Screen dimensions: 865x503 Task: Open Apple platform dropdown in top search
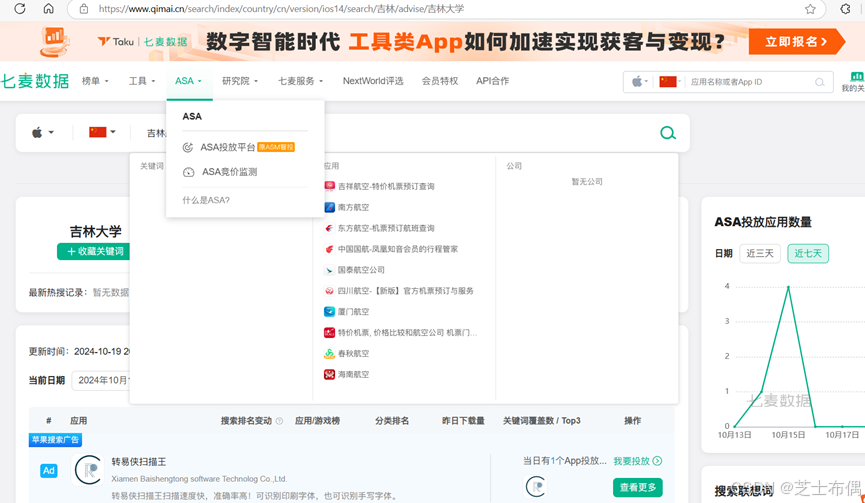(639, 82)
